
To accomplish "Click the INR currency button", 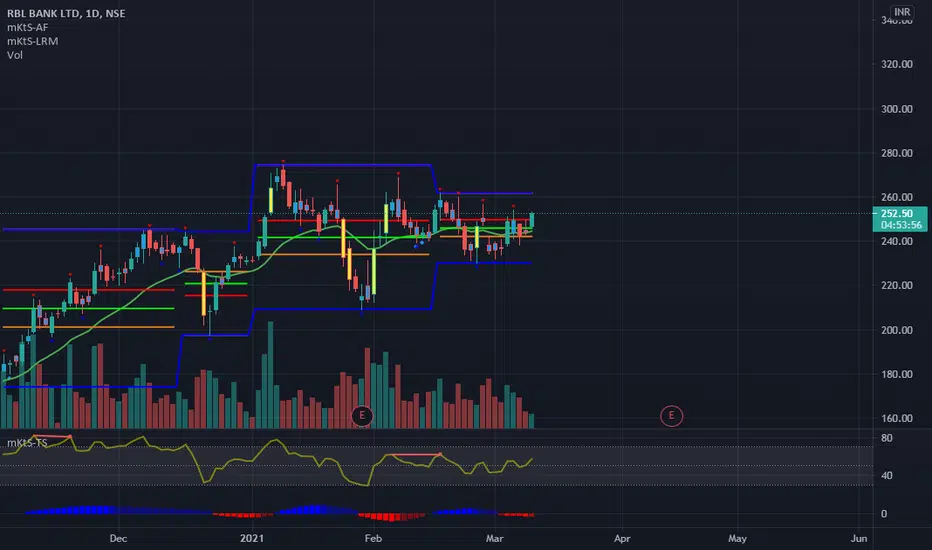I will pyautogui.click(x=902, y=12).
